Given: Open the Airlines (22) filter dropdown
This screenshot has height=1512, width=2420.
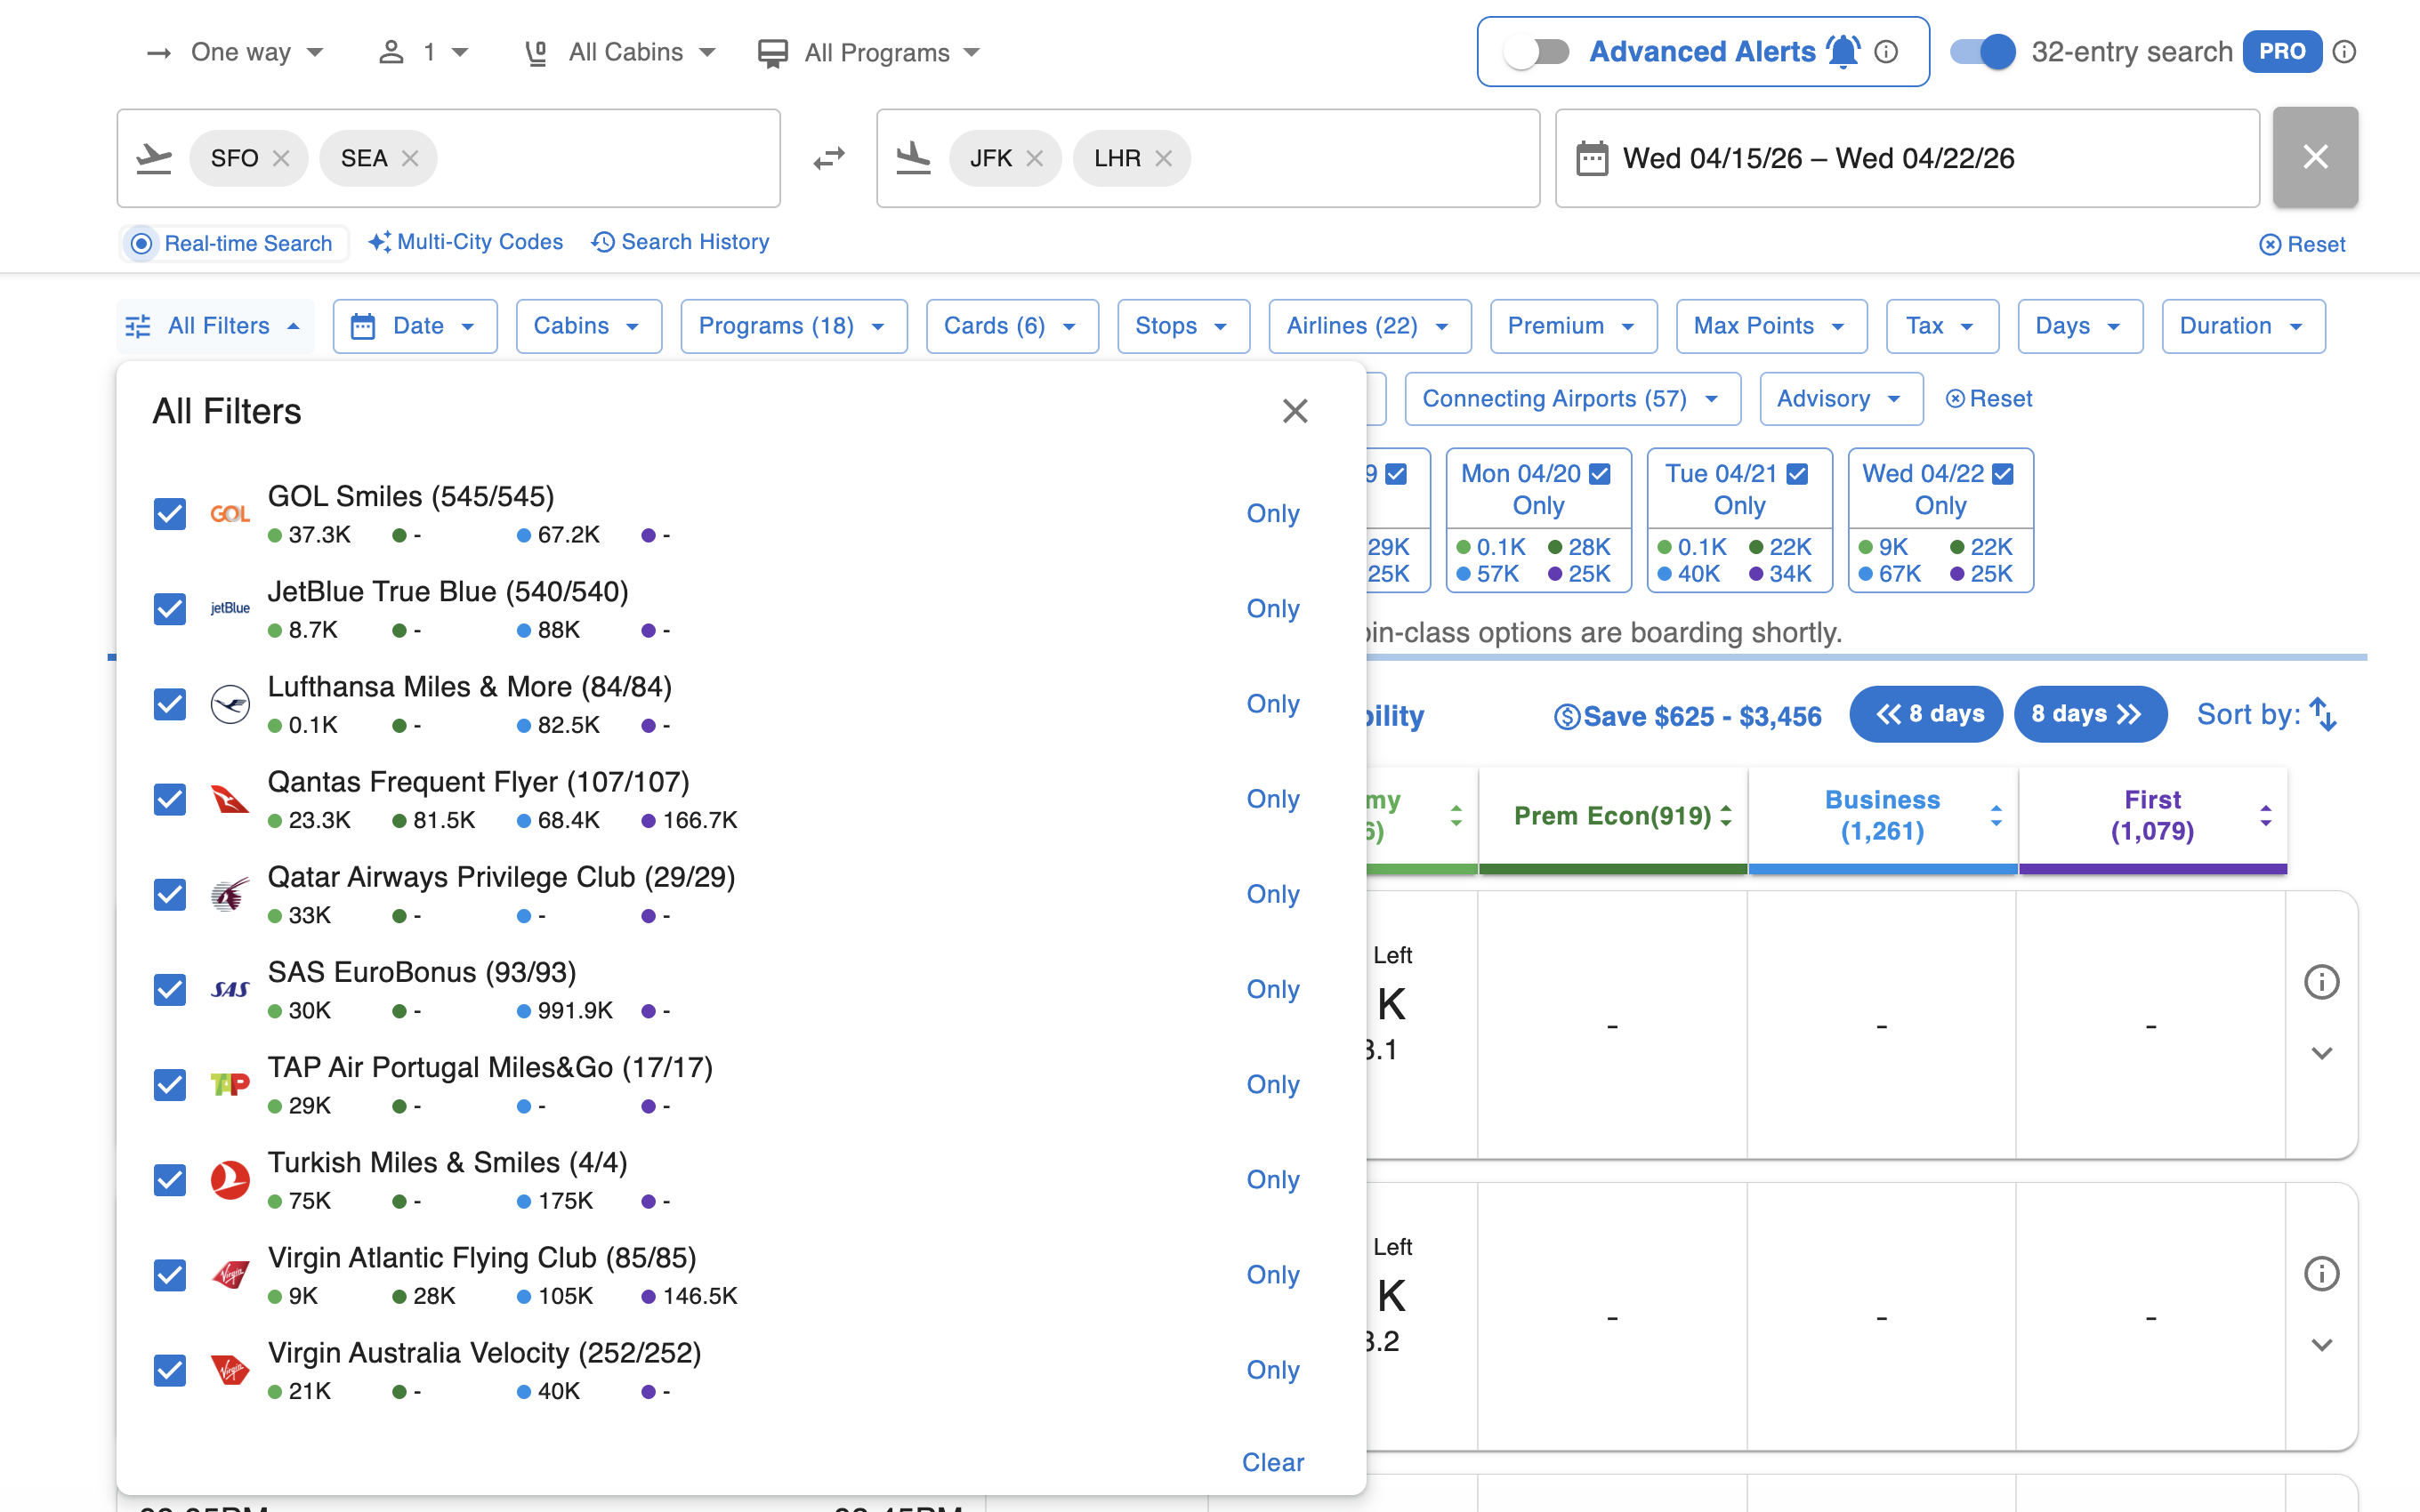Looking at the screenshot, I should tap(1370, 326).
